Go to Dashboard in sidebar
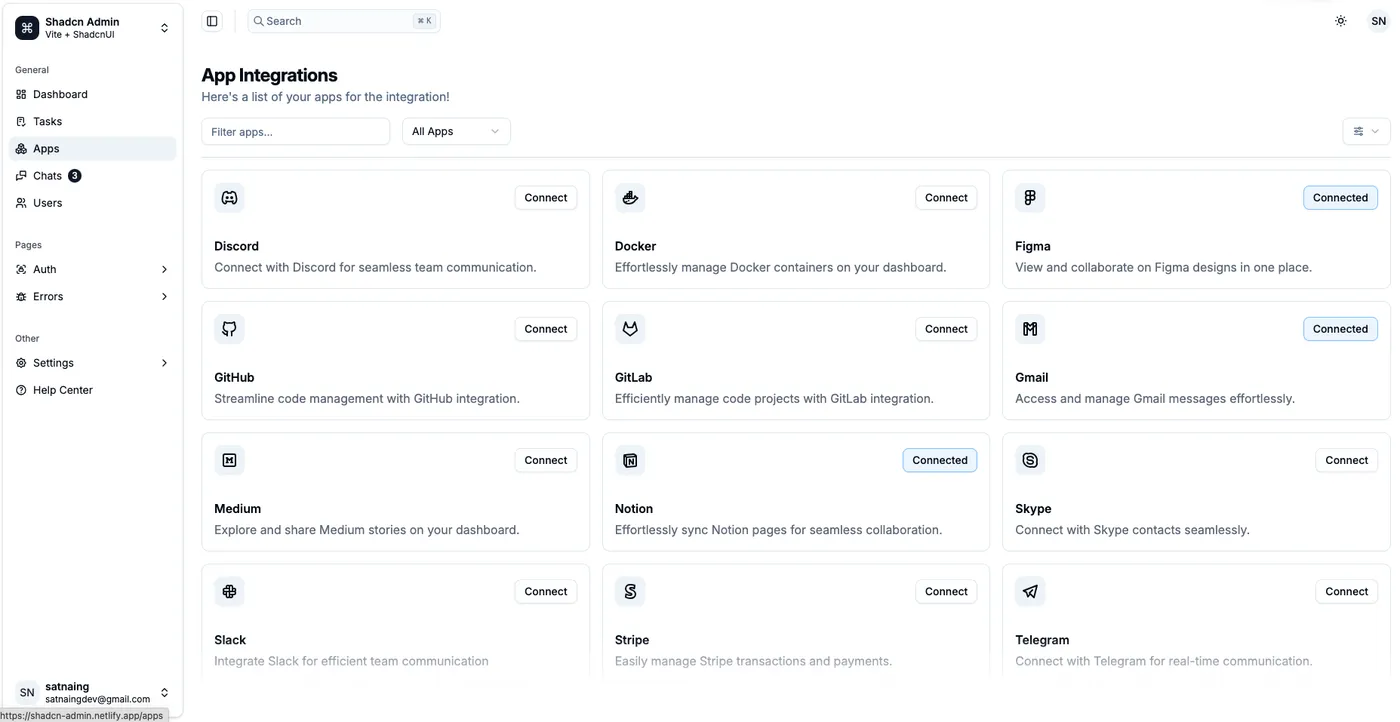Screen dimensions: 1400x722 point(92,95)
